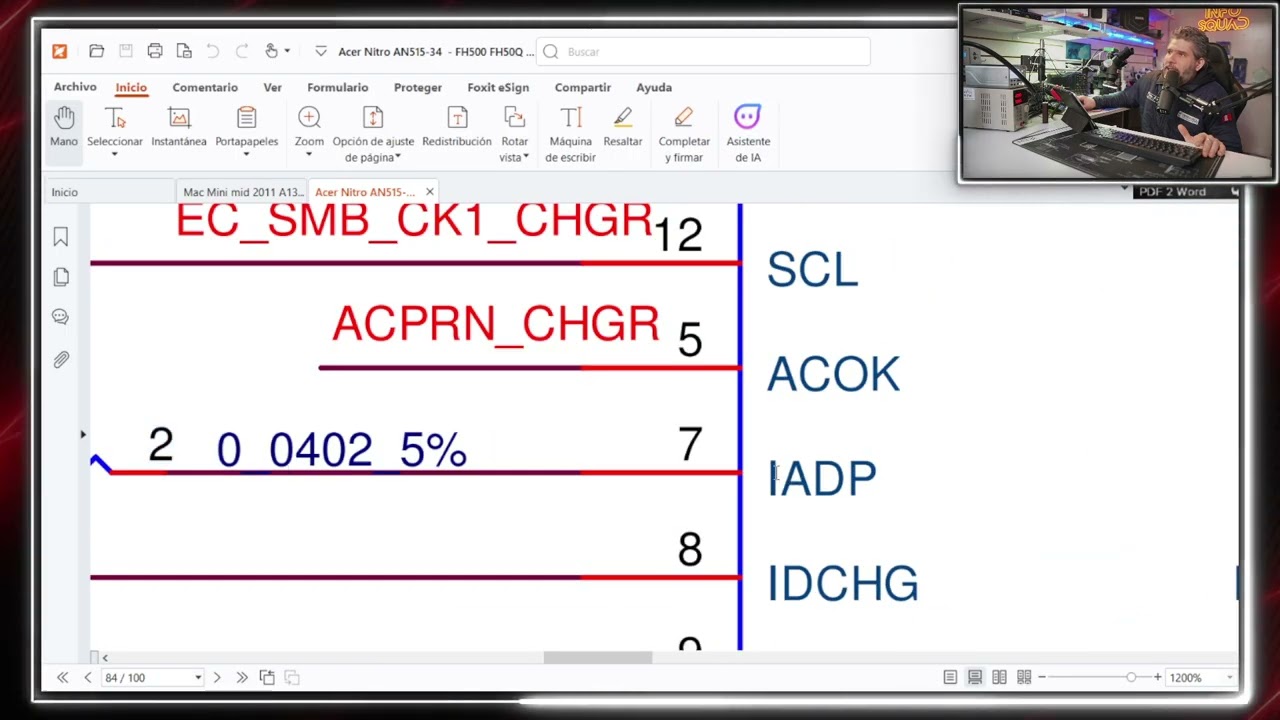1280x720 pixels.
Task: Undo the last action
Action: click(213, 51)
